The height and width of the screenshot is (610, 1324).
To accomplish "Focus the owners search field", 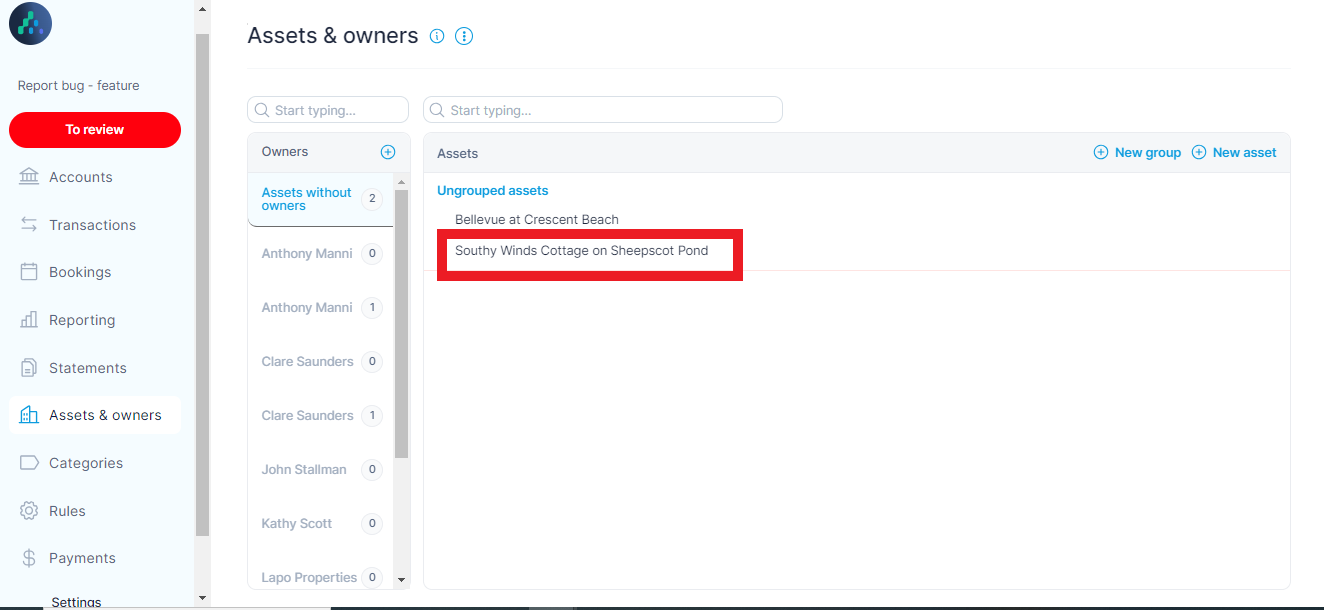I will tap(328, 110).
